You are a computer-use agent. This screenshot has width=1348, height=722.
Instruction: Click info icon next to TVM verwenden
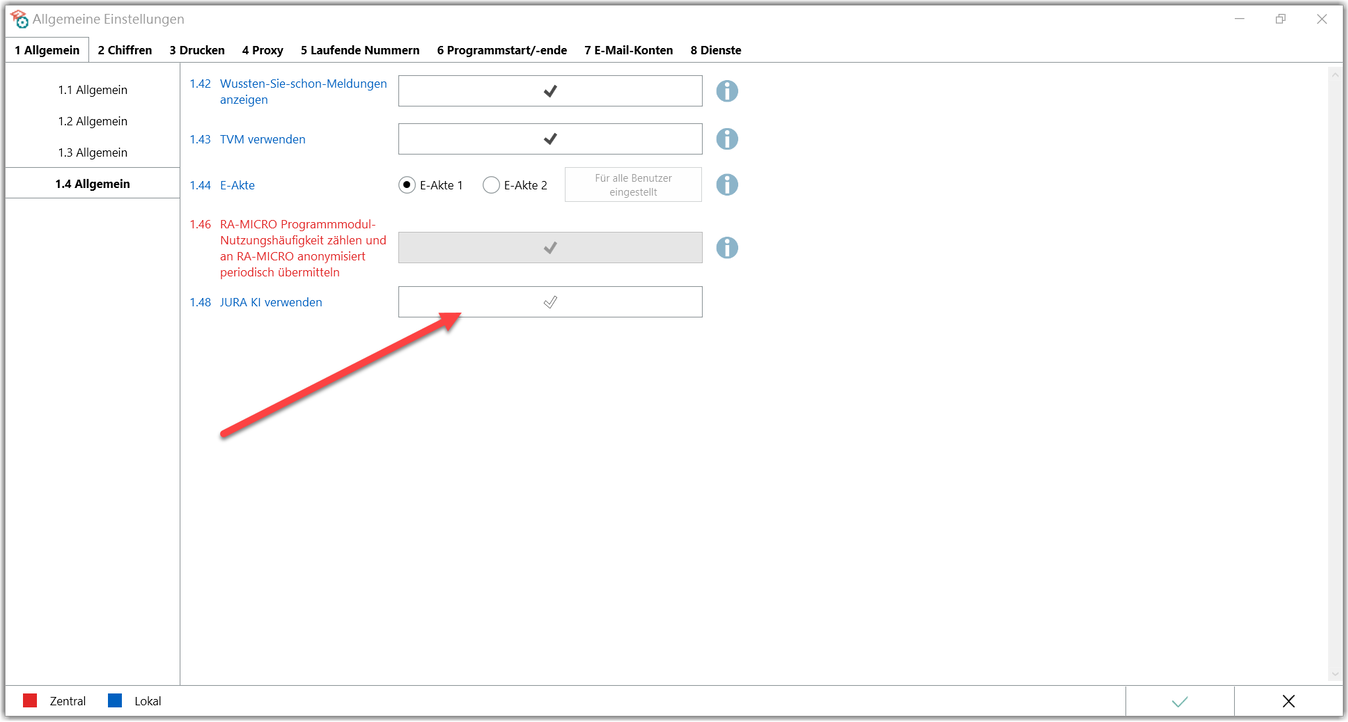click(727, 139)
